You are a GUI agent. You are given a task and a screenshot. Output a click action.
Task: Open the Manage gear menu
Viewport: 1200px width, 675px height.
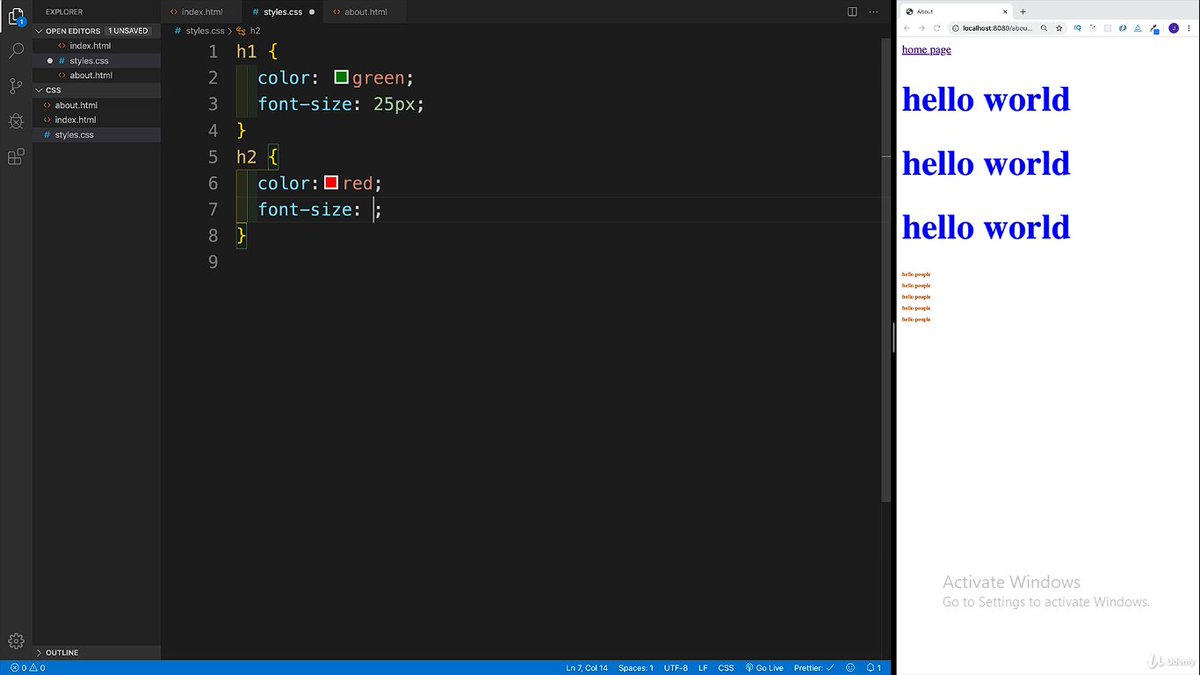(16, 641)
